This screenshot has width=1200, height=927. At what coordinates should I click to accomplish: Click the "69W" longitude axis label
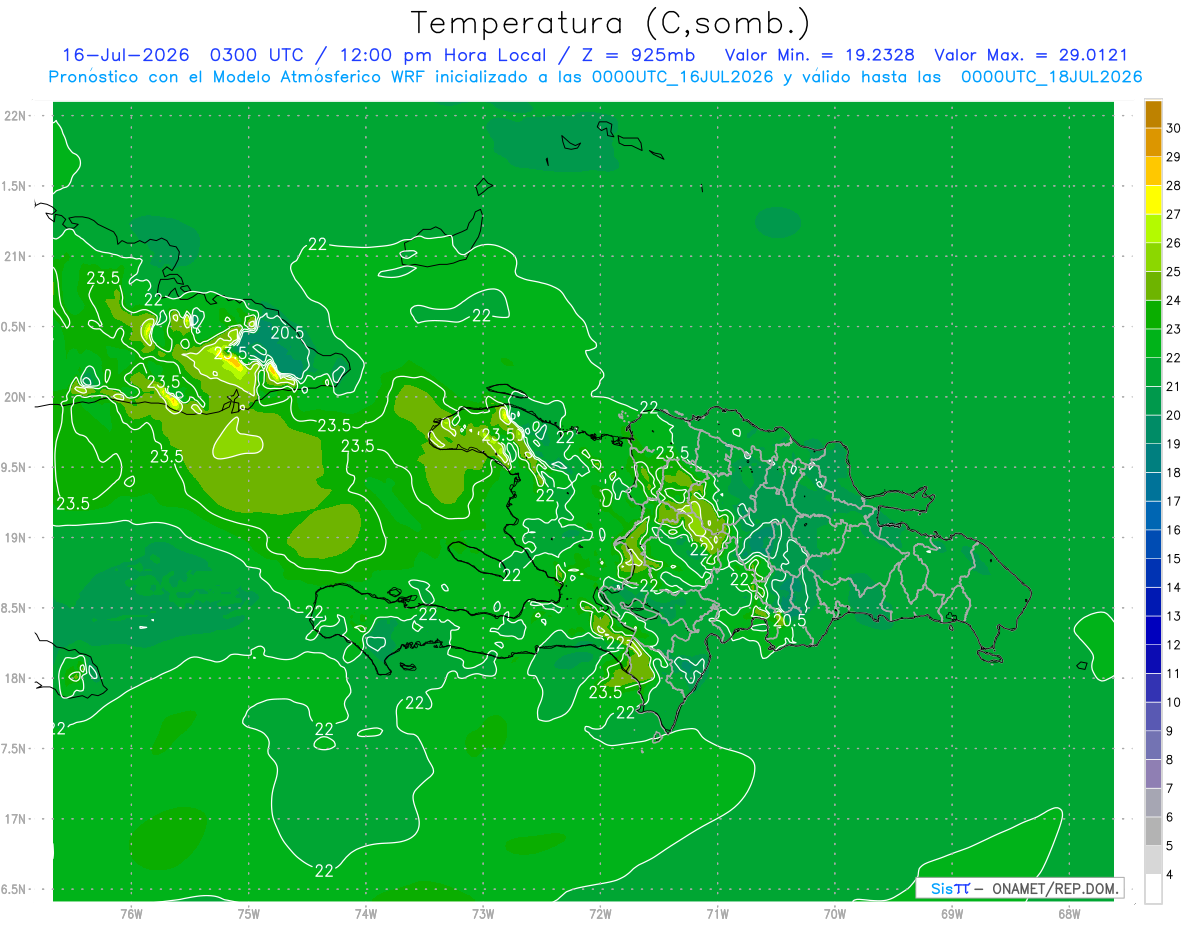point(952,913)
